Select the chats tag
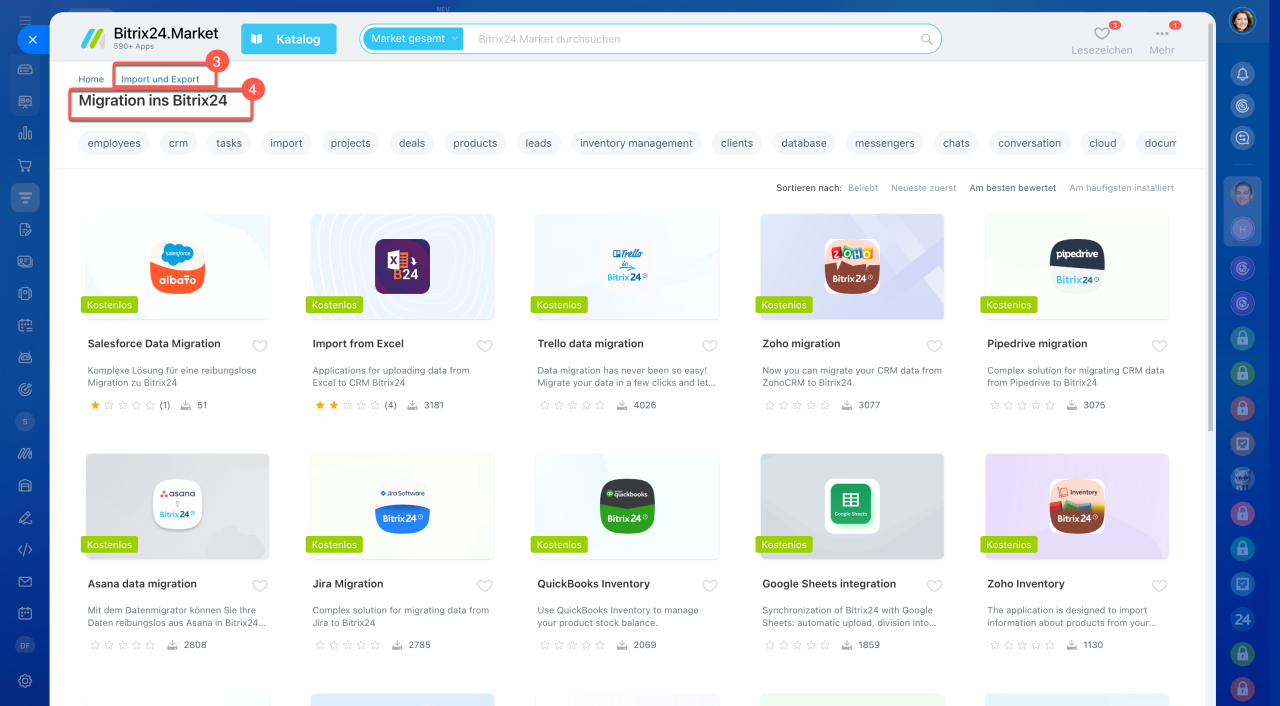Viewport: 1280px width, 706px height. click(957, 143)
